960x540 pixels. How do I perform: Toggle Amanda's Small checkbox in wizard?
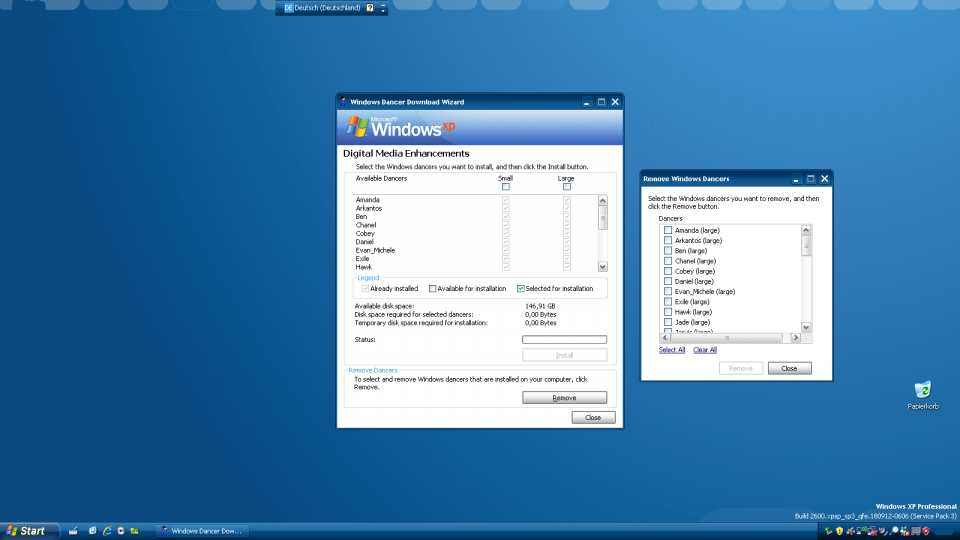[506, 200]
